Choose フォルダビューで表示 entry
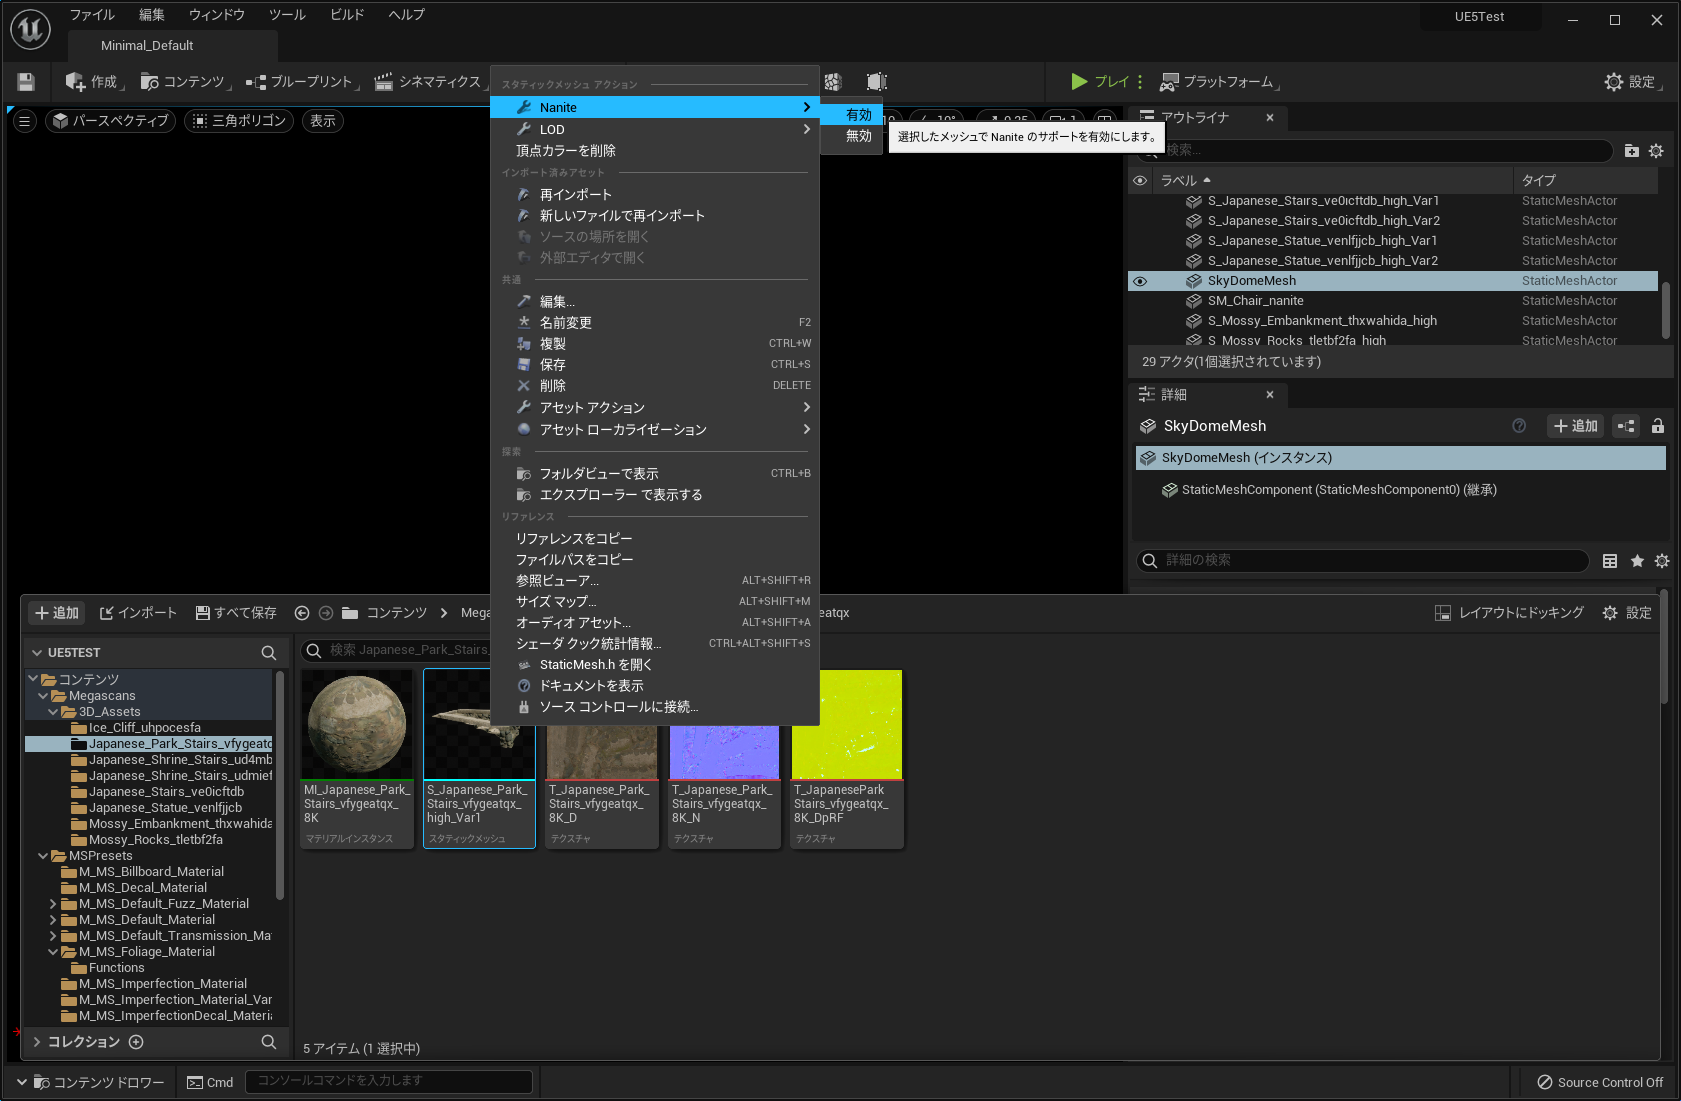Image resolution: width=1681 pixels, height=1101 pixels. pos(655,474)
